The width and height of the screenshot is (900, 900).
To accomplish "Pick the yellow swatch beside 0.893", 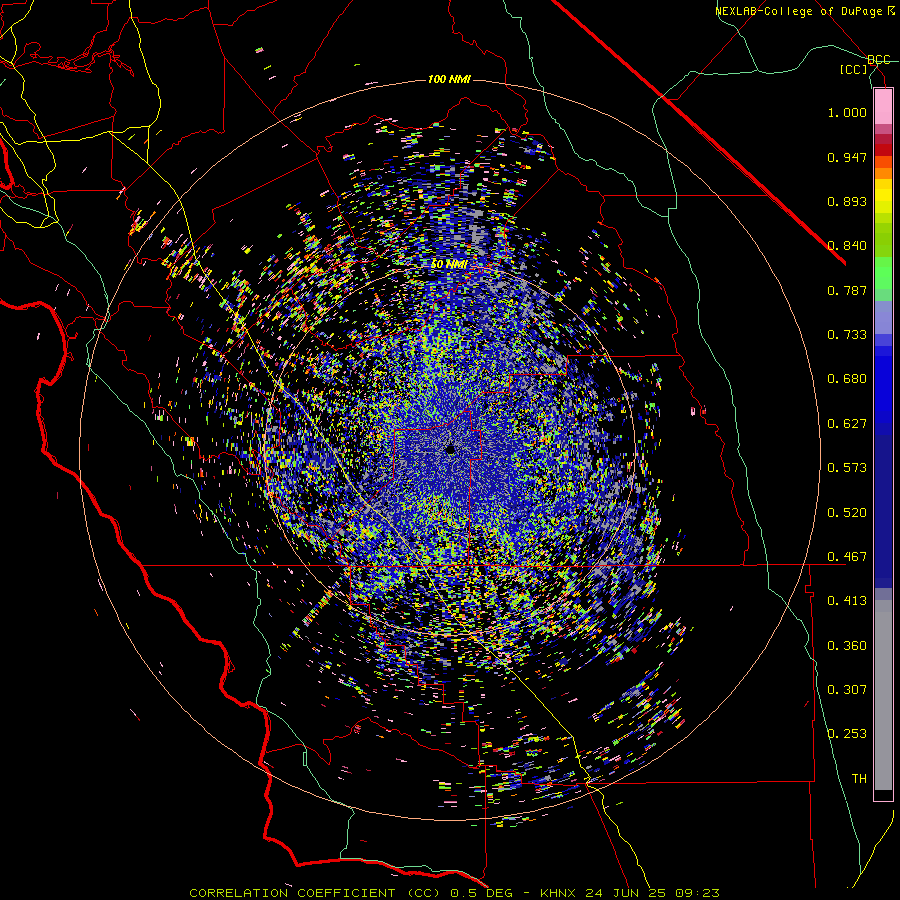I will [x=883, y=200].
